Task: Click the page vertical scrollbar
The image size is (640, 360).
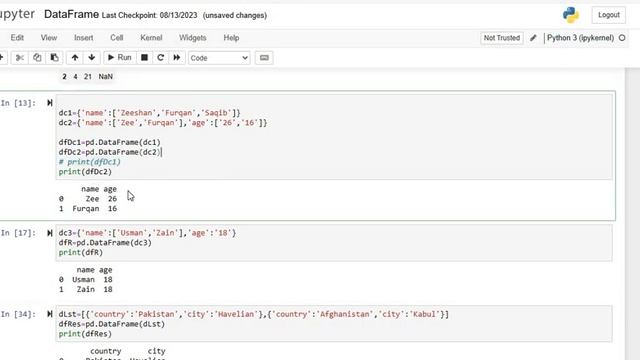Action: [633, 214]
